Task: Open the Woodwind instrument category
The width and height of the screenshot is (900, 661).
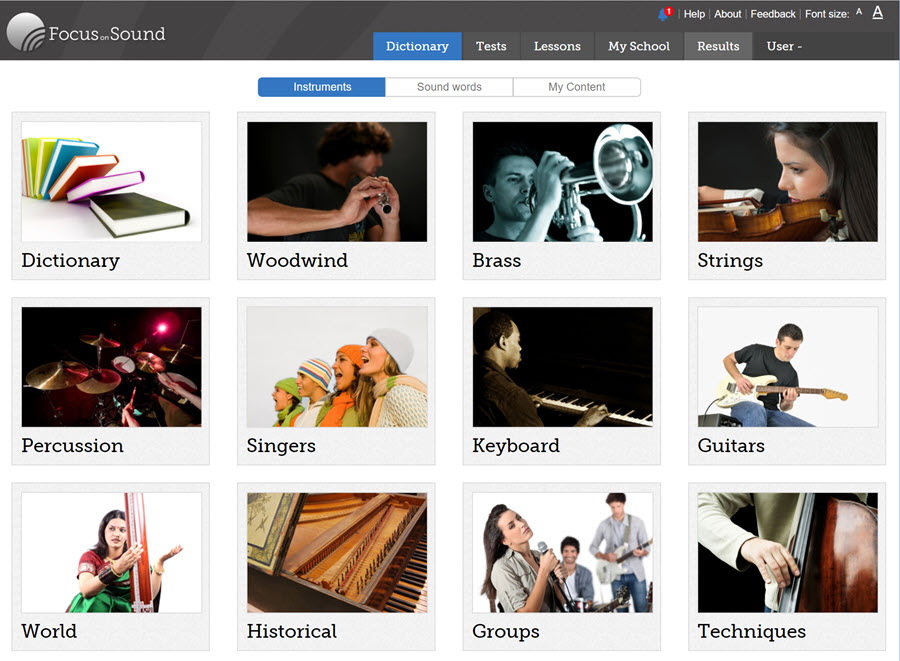Action: tap(336, 196)
